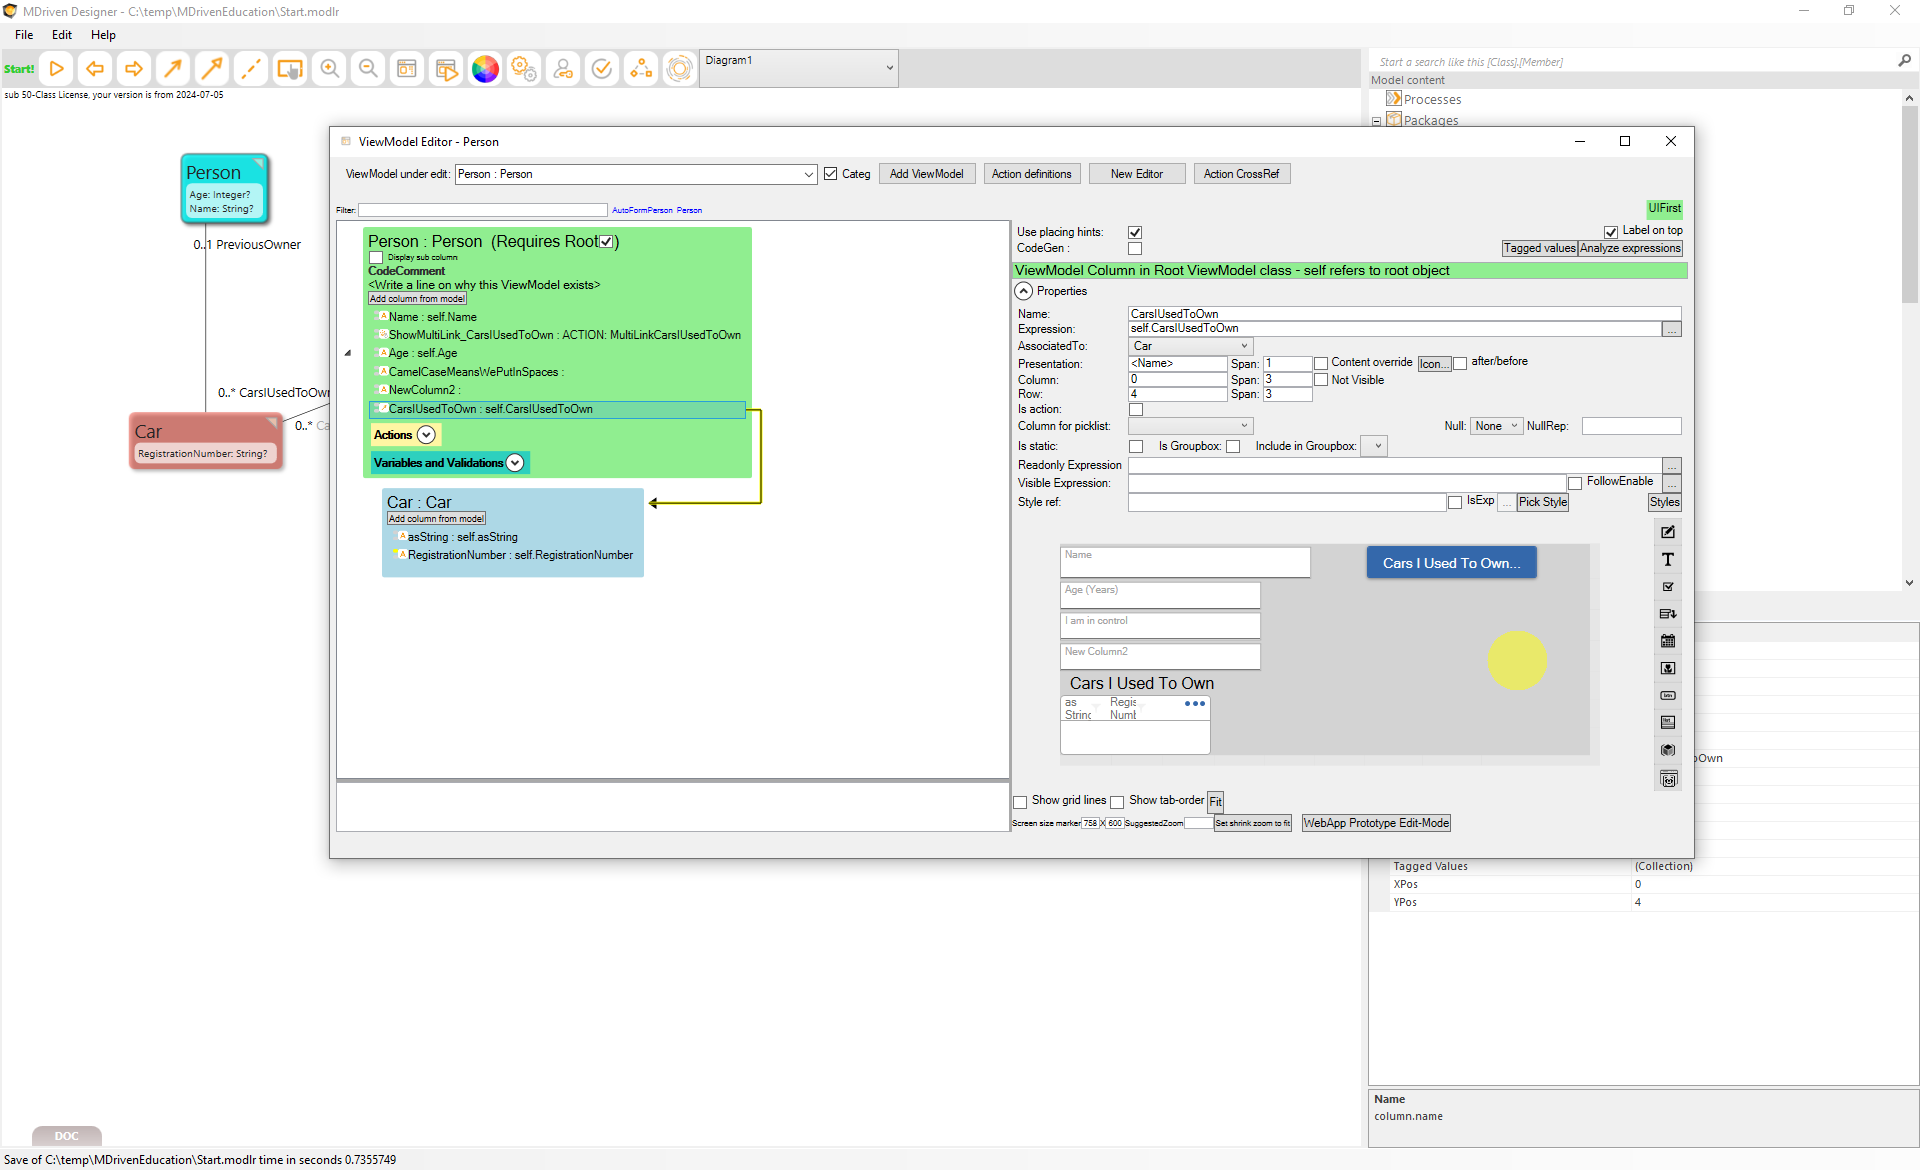Enable Show grid lines checkbox
1920x1170 pixels.
tap(1021, 802)
